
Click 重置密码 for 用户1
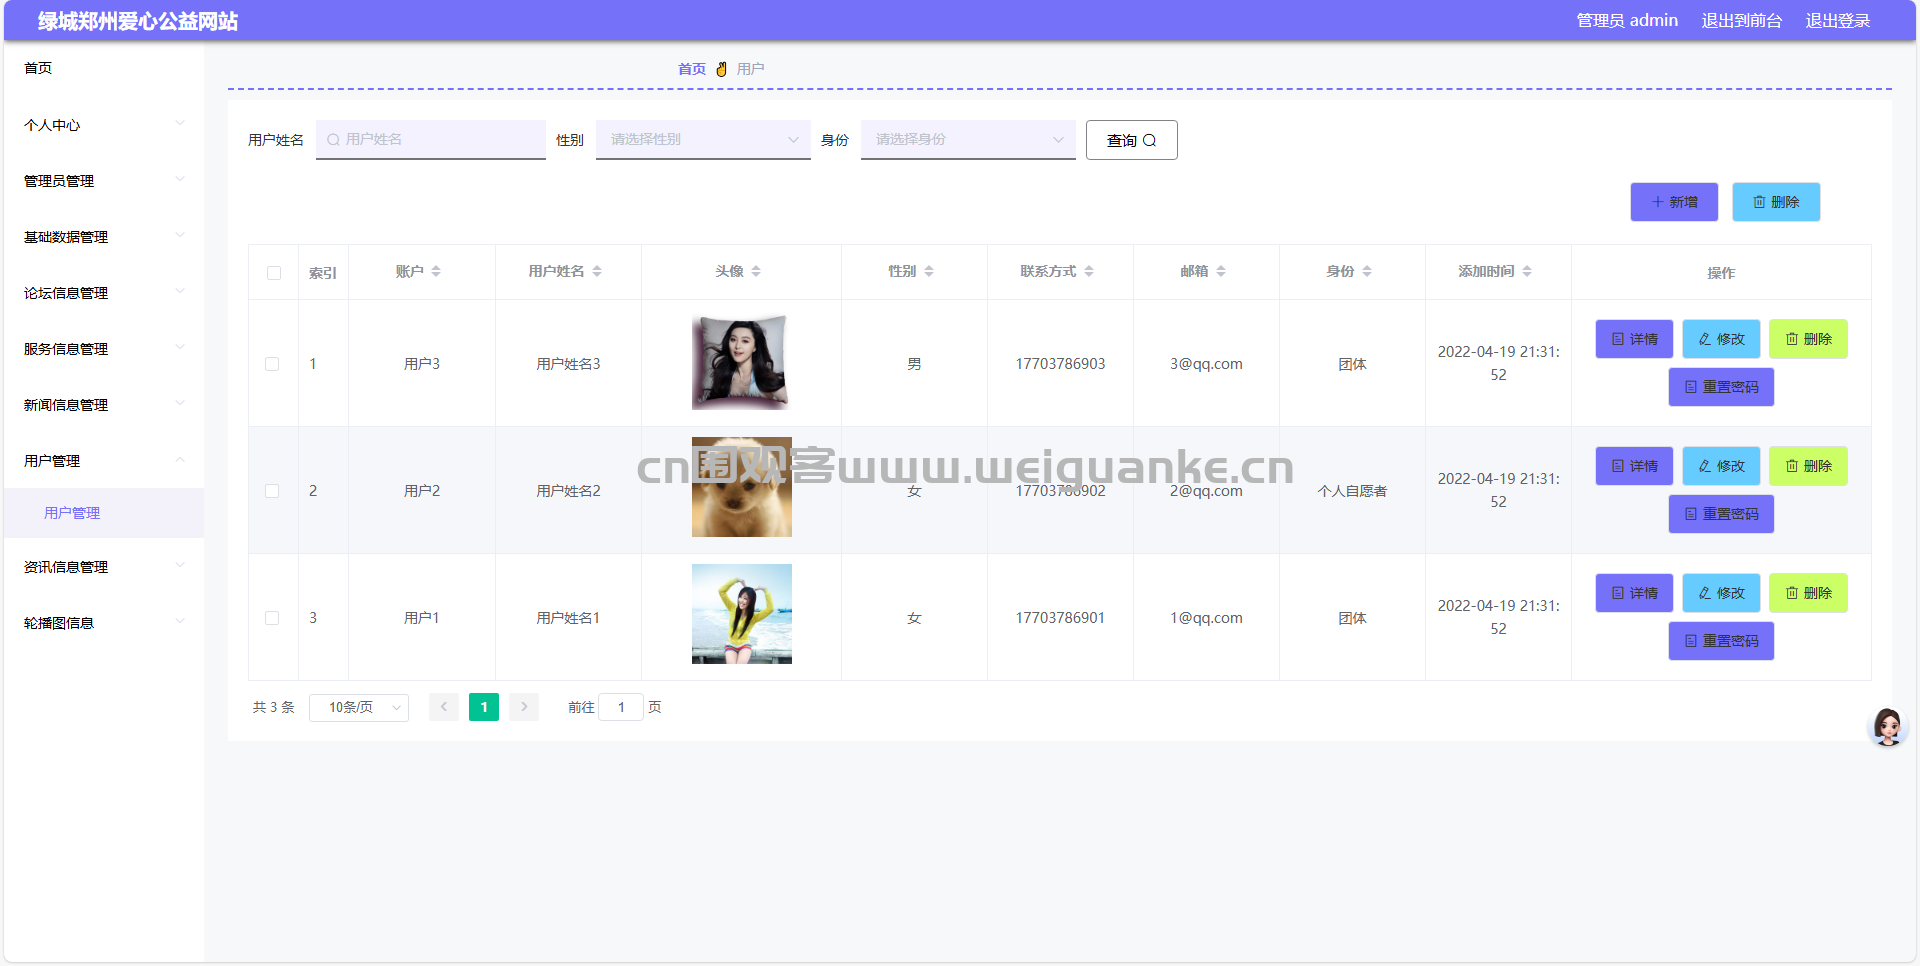pyautogui.click(x=1721, y=641)
